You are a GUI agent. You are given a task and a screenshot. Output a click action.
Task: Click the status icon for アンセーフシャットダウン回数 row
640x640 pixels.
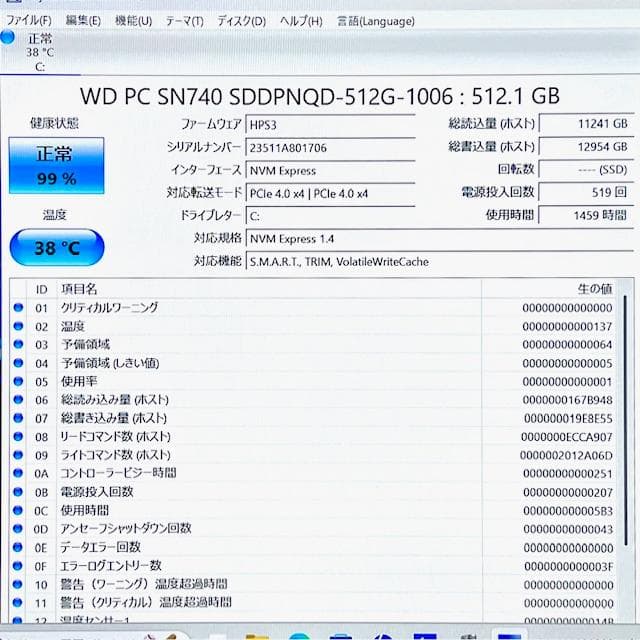click(x=18, y=529)
